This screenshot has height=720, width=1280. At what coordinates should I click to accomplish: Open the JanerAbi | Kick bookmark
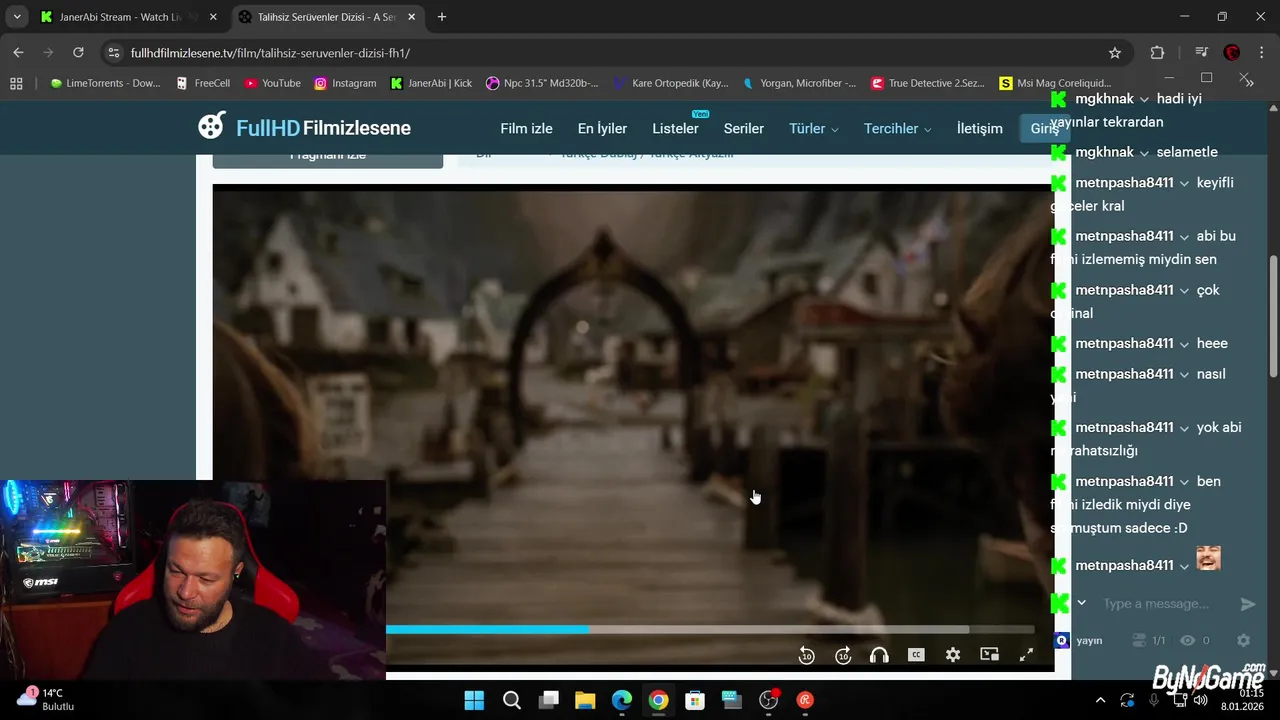click(431, 83)
